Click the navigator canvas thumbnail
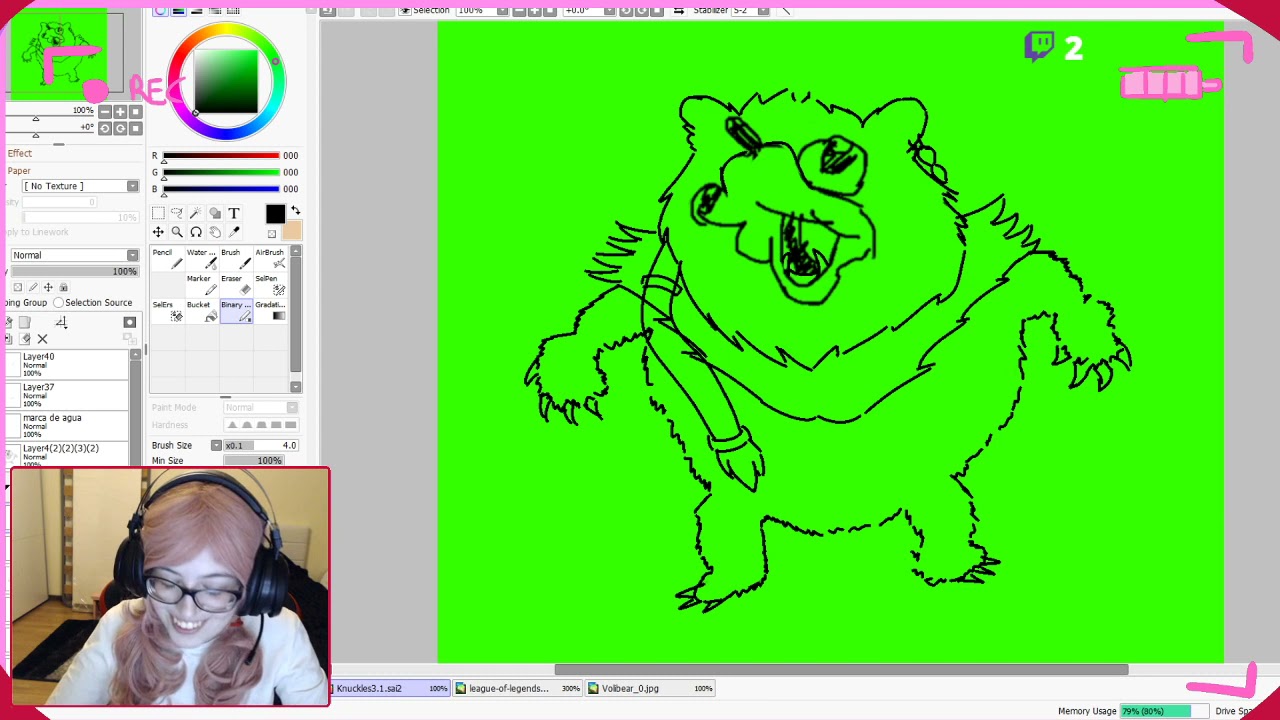 (x=59, y=53)
